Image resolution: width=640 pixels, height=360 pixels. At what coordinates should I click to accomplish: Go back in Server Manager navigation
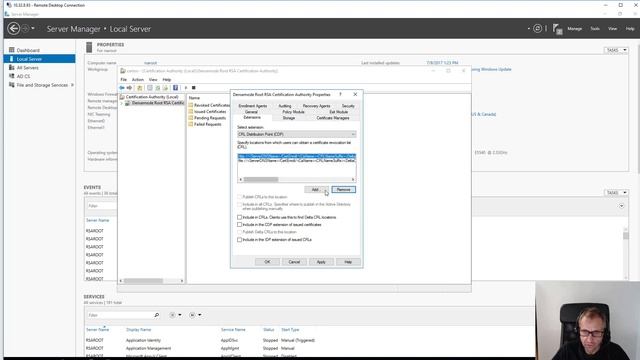(x=13, y=29)
